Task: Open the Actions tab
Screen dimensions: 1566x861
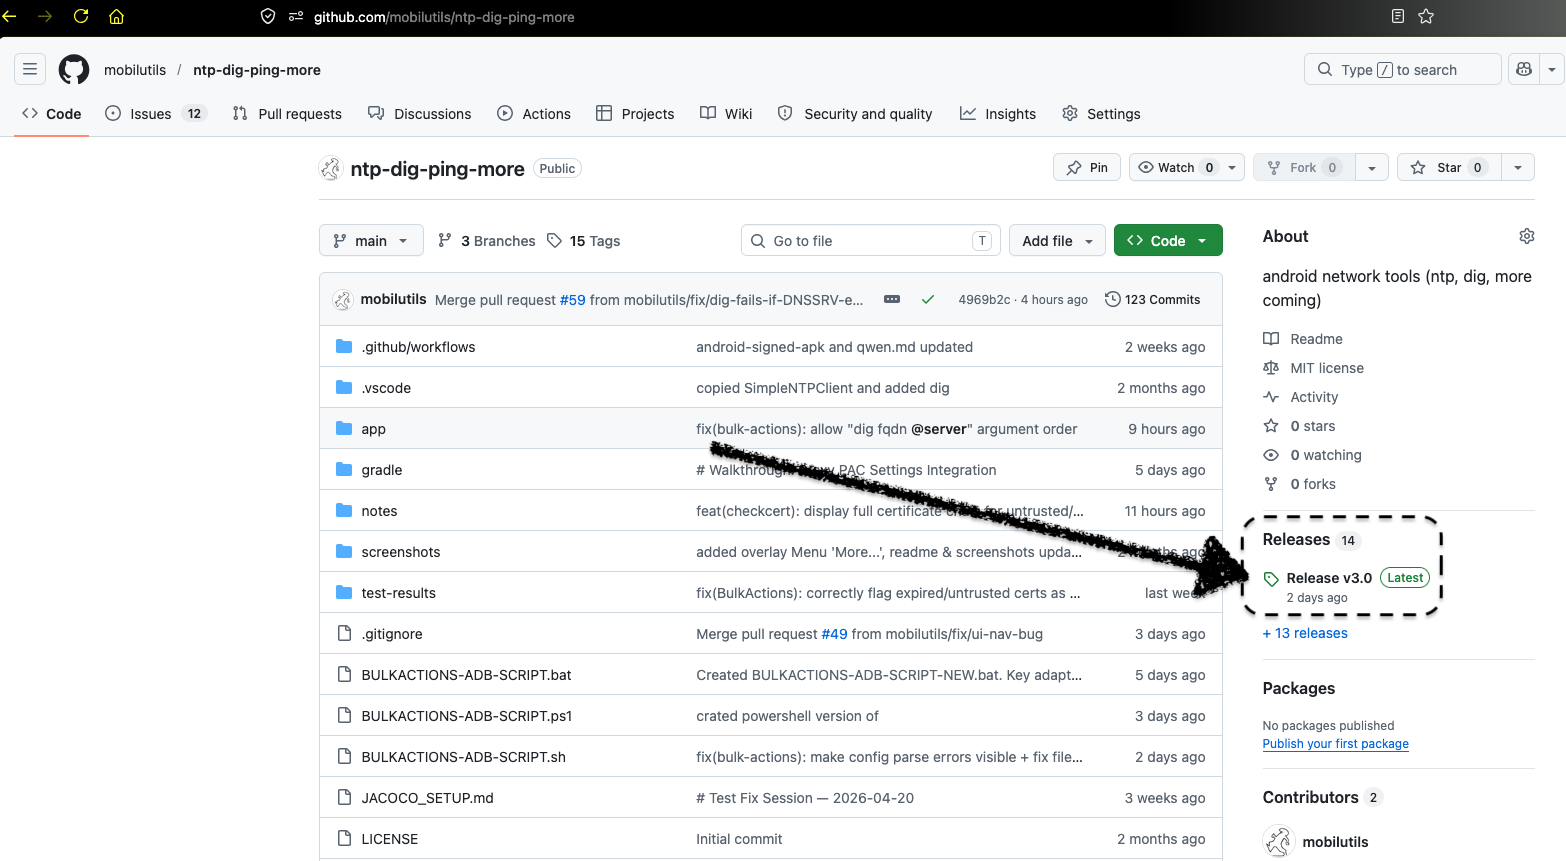Action: coord(534,114)
